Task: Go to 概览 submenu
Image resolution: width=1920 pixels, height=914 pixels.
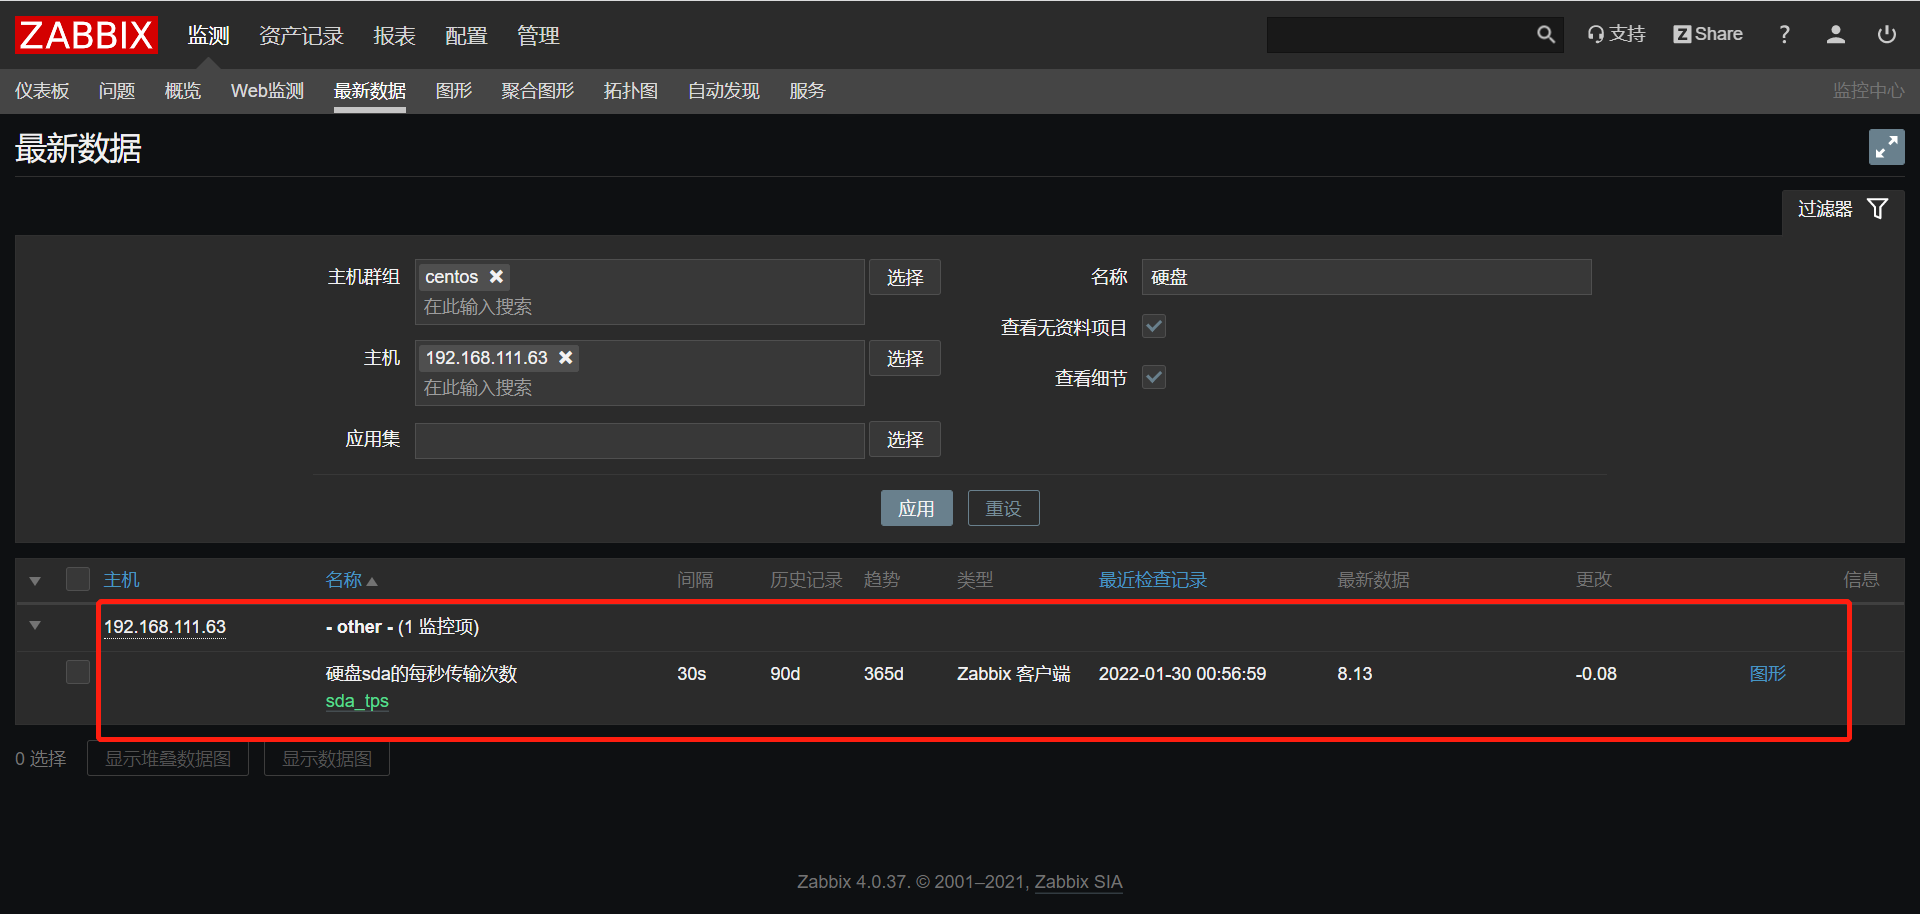Action: (x=183, y=91)
